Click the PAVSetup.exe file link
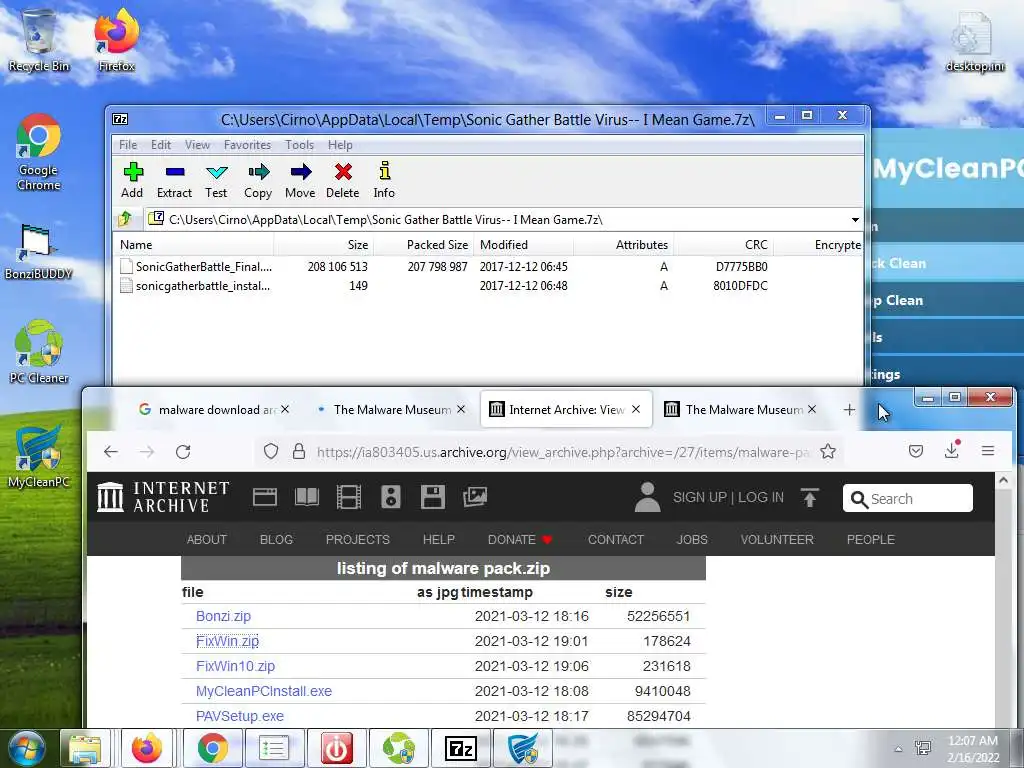 point(240,716)
